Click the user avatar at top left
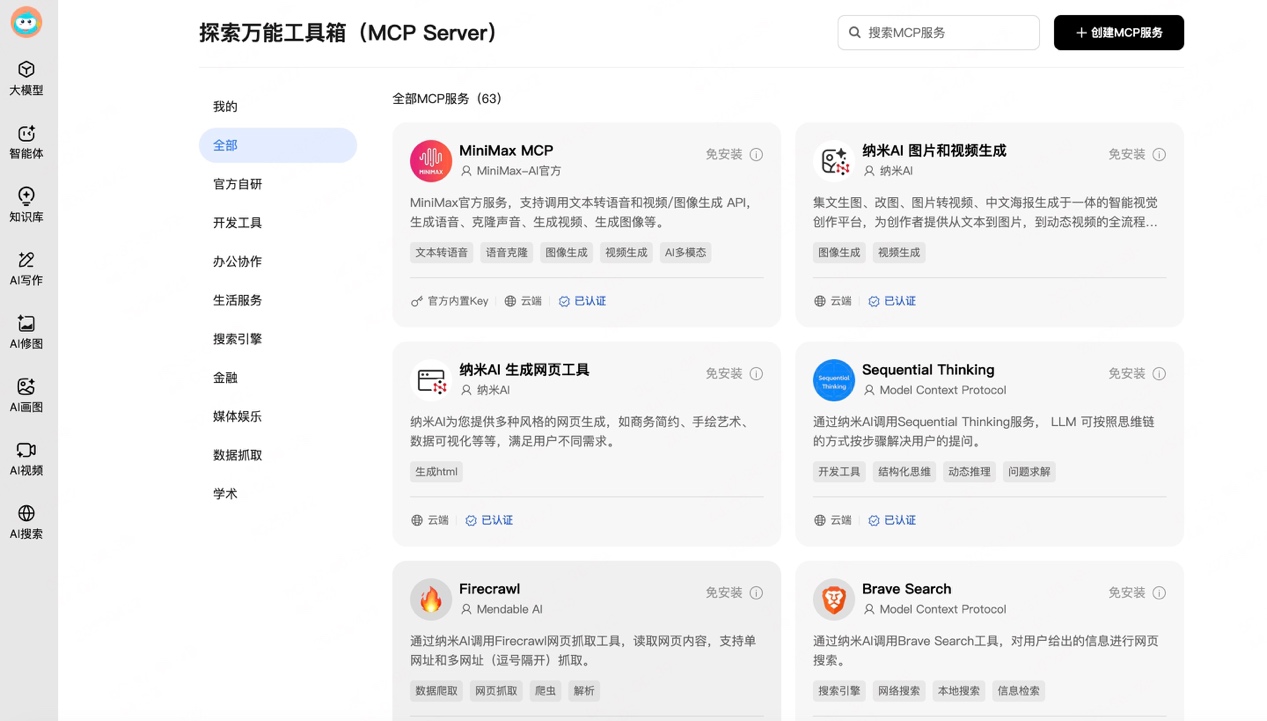The image size is (1267, 721). tap(26, 22)
